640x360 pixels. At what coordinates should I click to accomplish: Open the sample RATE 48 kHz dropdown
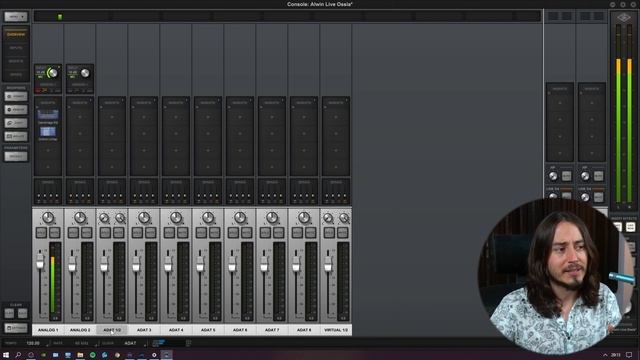click(x=82, y=343)
